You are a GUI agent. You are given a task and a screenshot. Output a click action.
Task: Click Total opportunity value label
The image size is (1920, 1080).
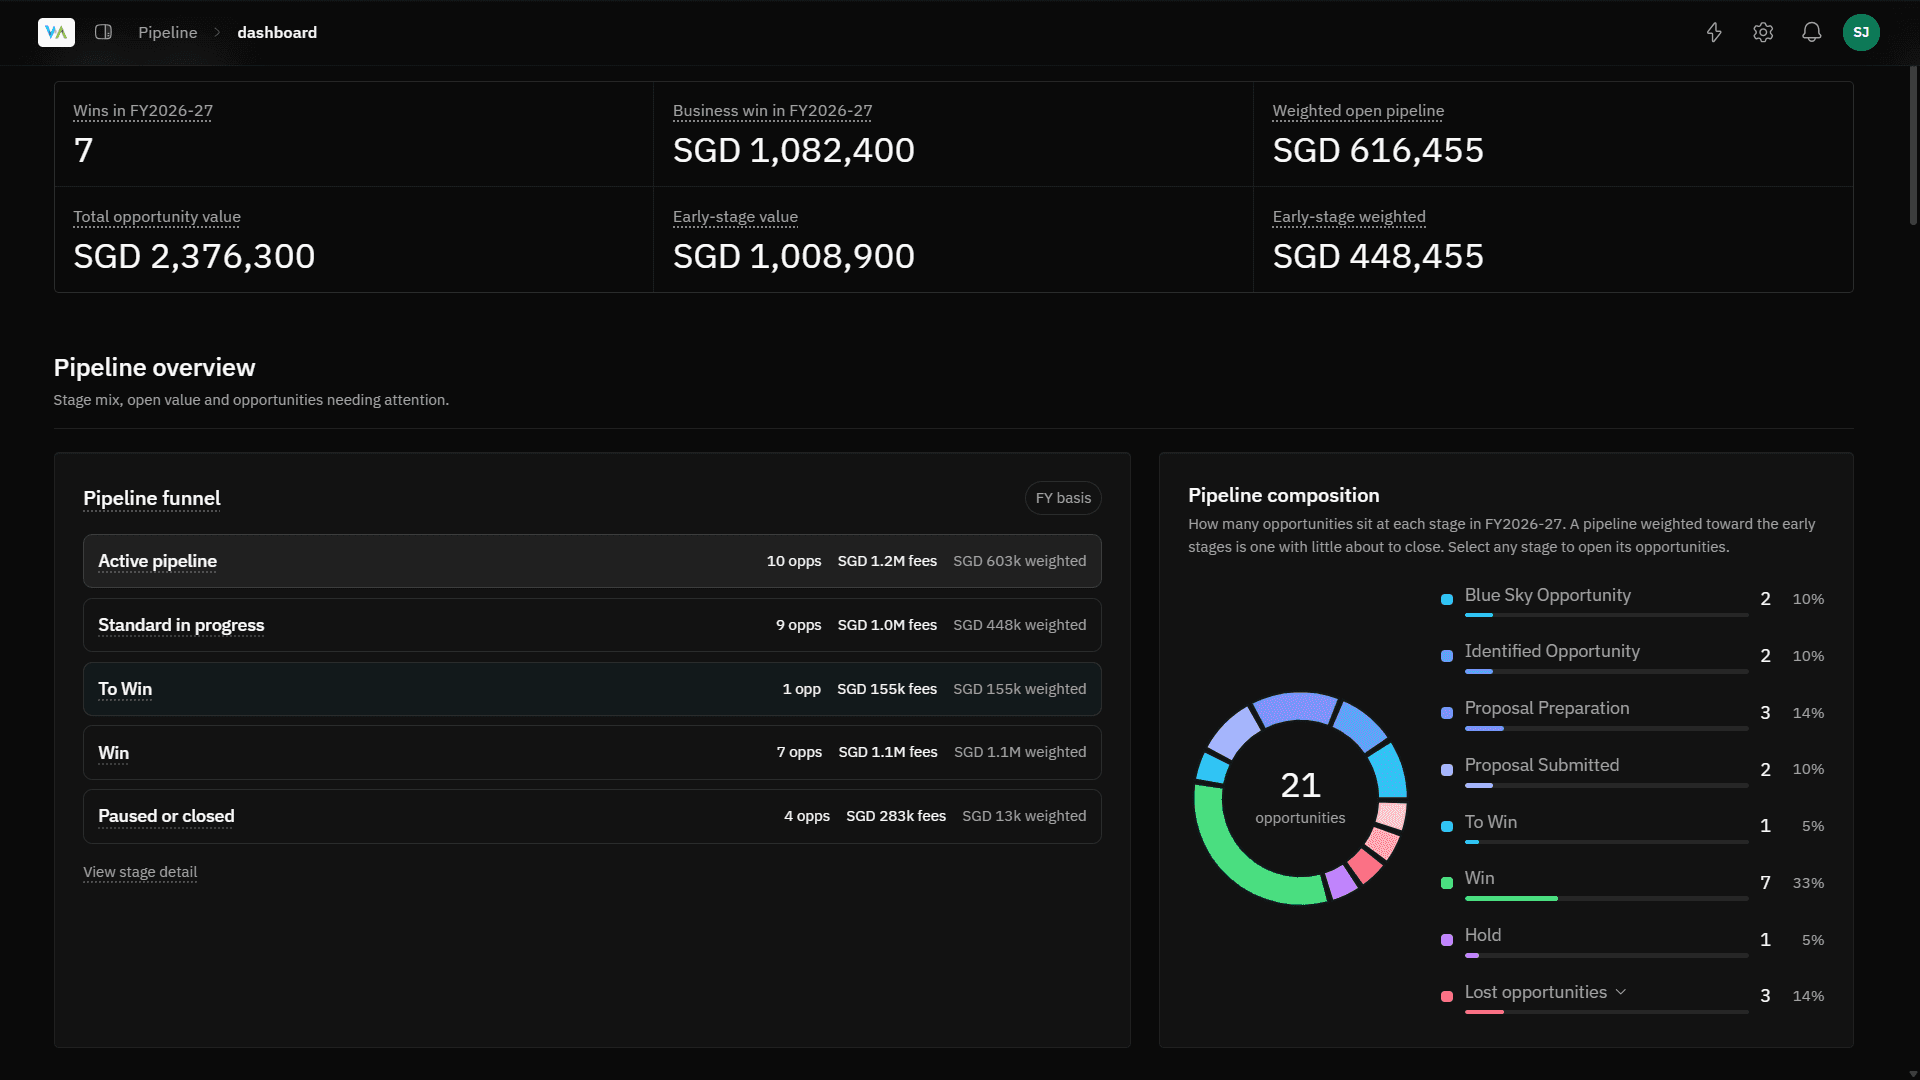tap(157, 217)
